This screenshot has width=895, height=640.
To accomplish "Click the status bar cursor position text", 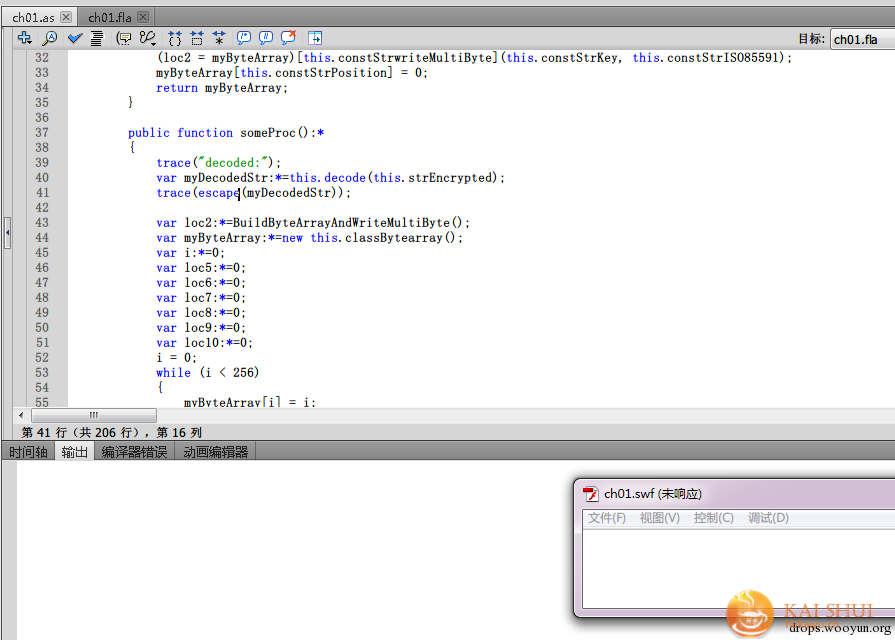I will tap(112, 432).
